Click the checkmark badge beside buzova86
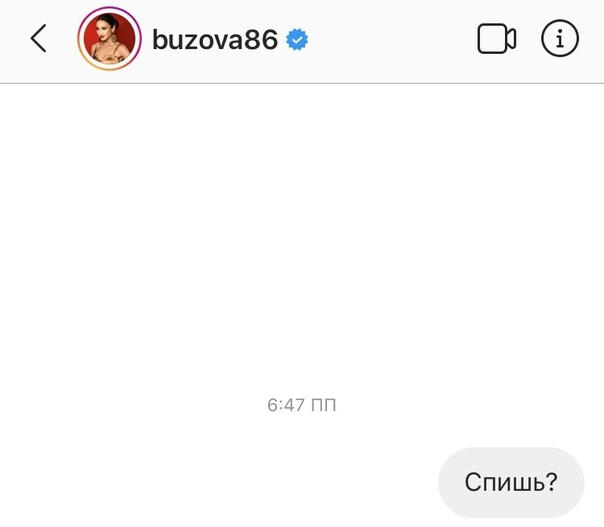 297,39
